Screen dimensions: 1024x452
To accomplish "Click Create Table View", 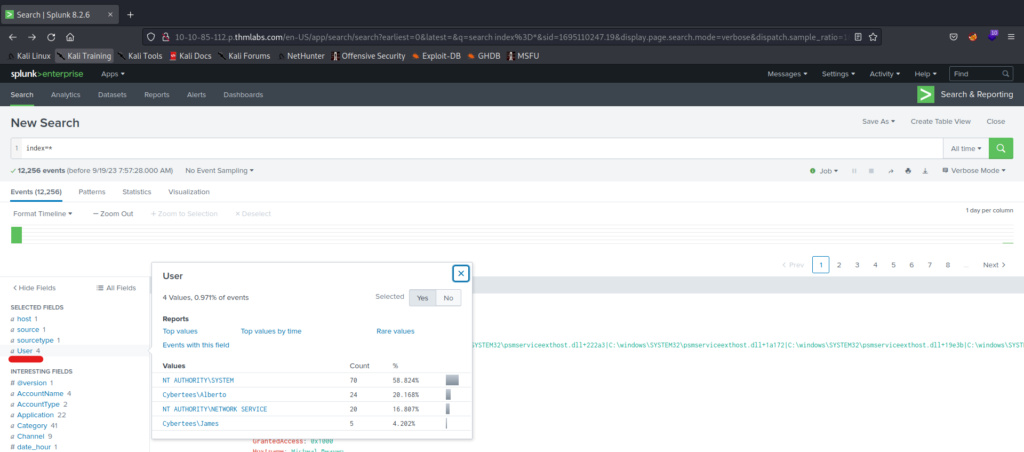I will (940, 121).
